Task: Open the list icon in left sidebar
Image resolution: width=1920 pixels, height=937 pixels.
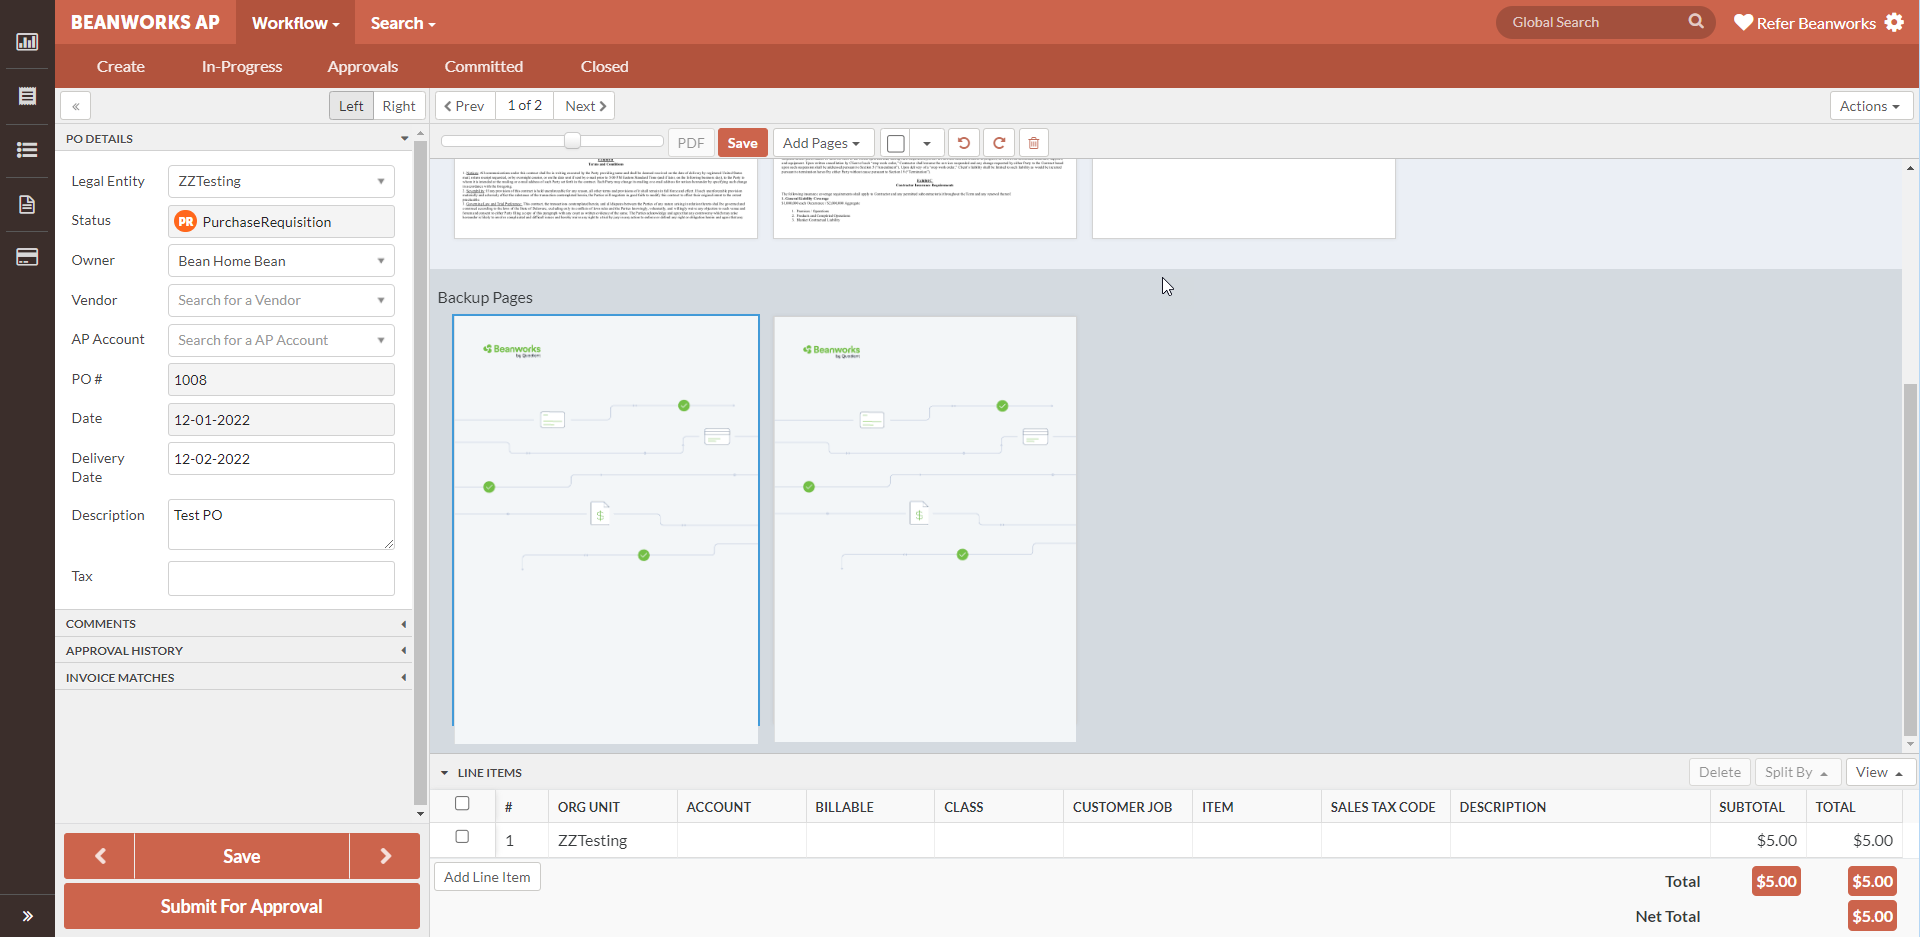Action: pos(27,150)
